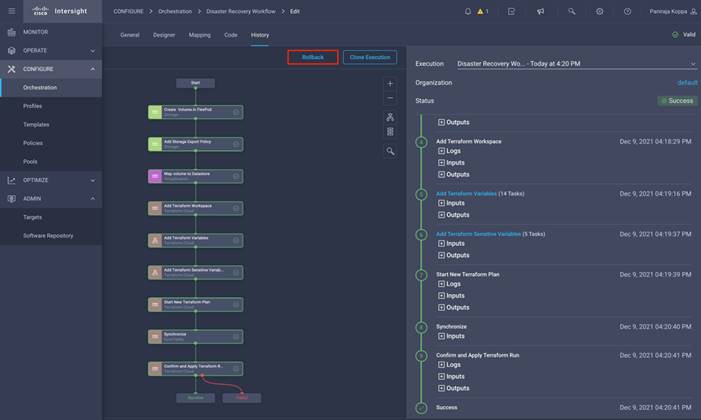701x420 pixels.
Task: Open the default organization link
Action: click(x=687, y=83)
